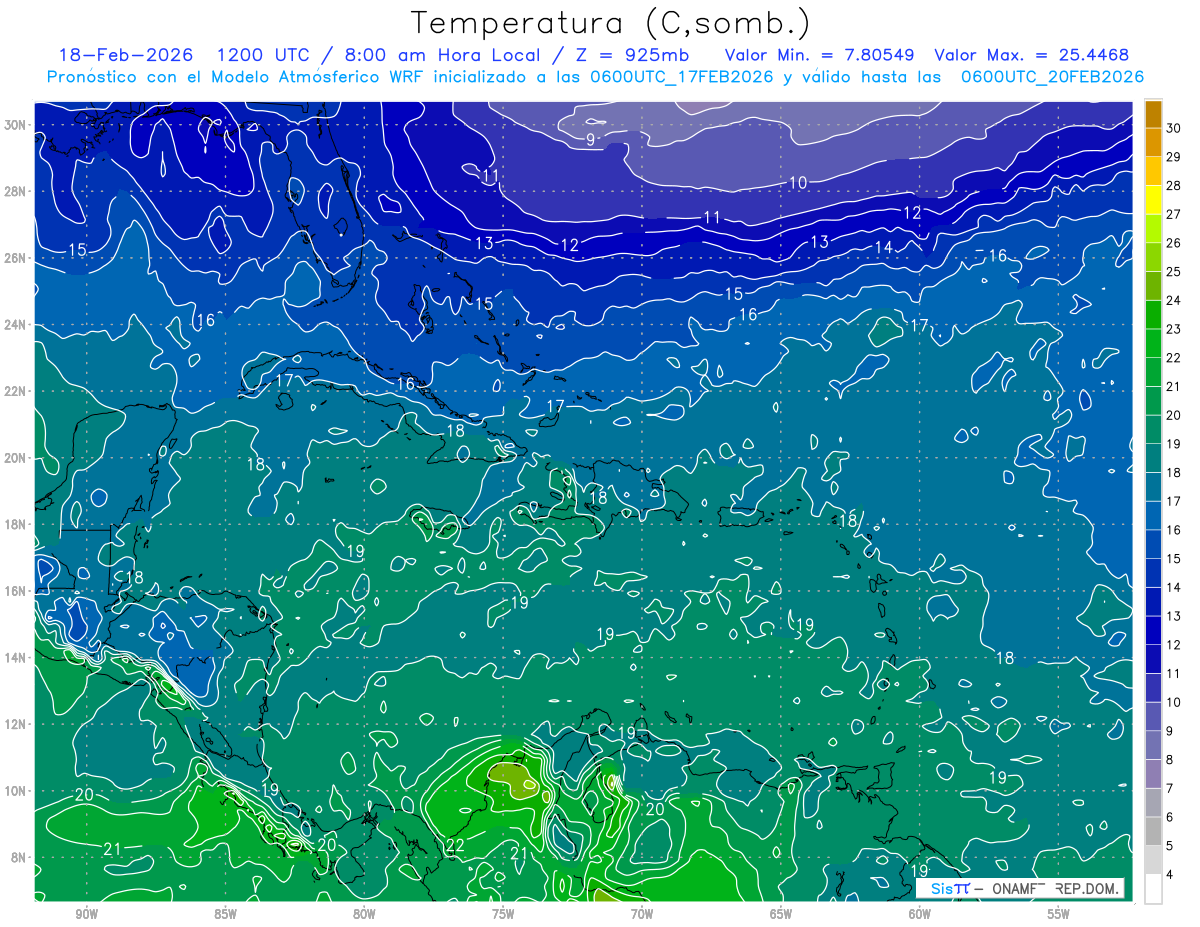Click the latitude label "22N"
This screenshot has width=1200, height=927.
pos(15,391)
